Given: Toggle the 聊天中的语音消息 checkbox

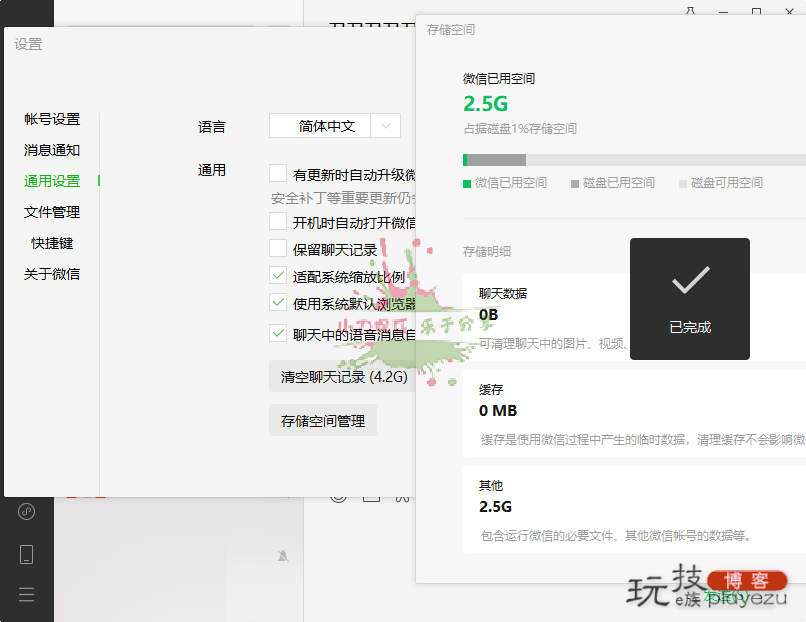Looking at the screenshot, I should (278, 333).
